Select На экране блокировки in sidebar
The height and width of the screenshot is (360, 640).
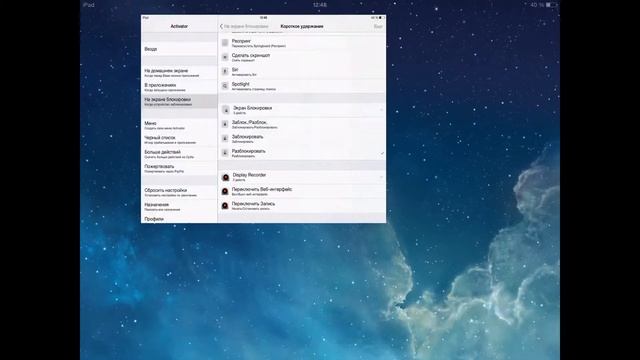(x=179, y=101)
